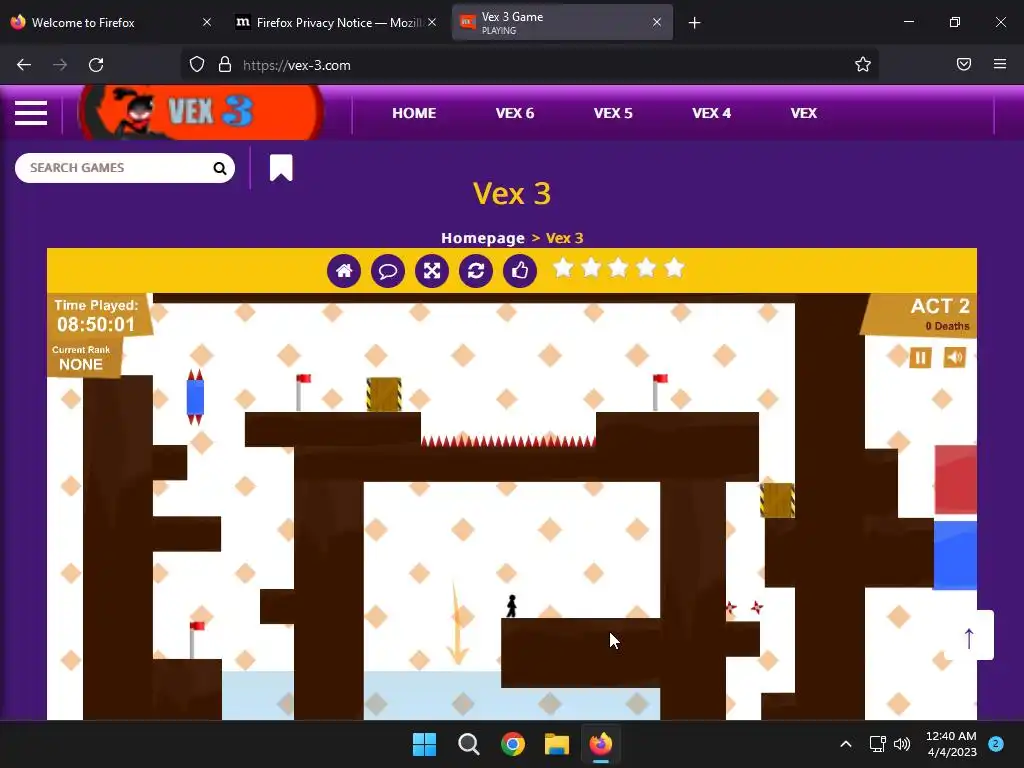
Task: Click the scroll-to-top arrow button
Action: [x=968, y=636]
